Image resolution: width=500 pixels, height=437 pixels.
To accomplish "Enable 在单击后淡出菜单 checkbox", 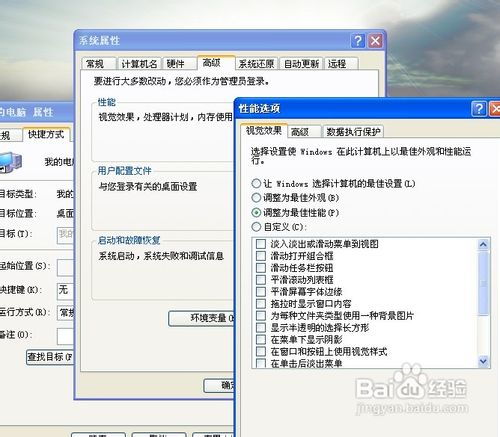I will (x=261, y=363).
